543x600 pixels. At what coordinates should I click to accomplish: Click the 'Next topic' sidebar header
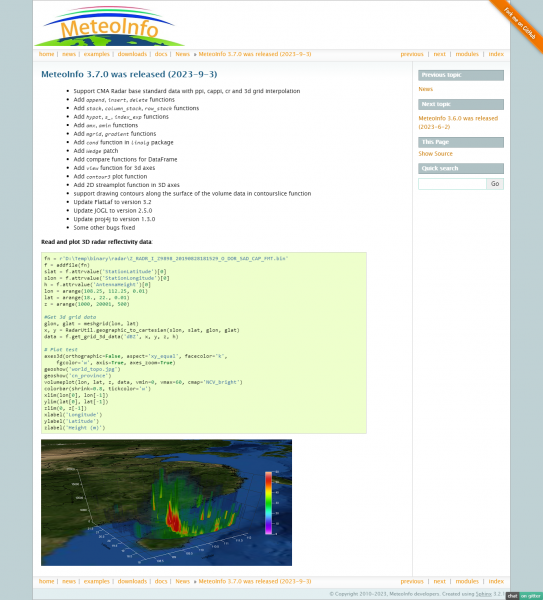click(x=461, y=104)
